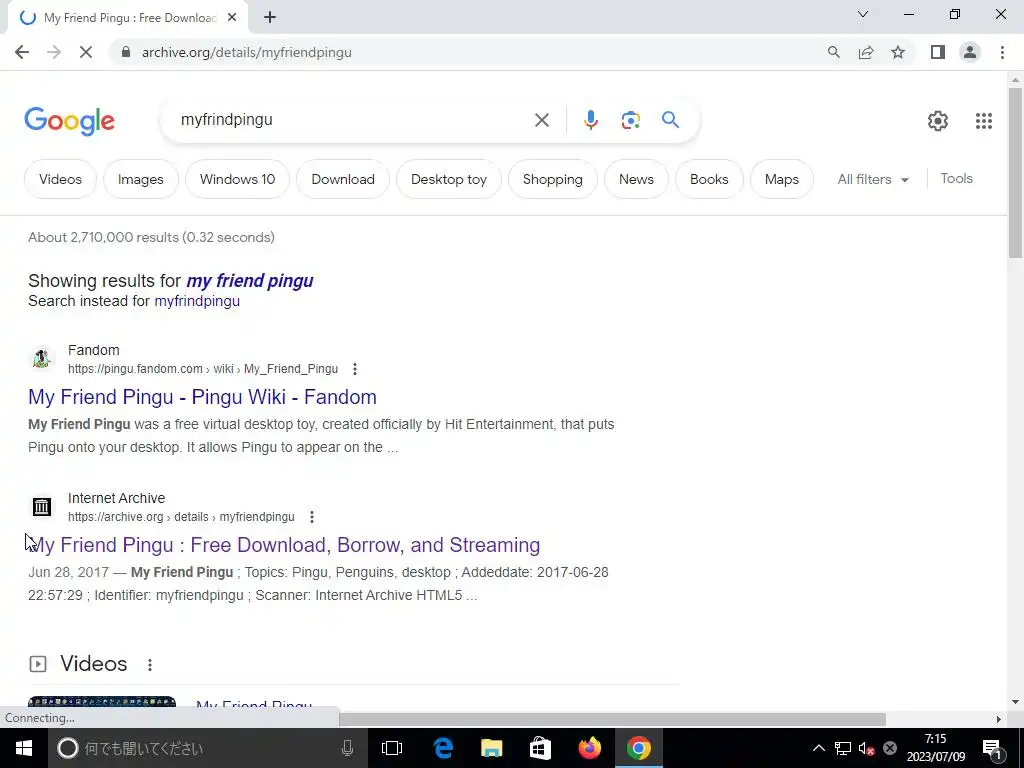The image size is (1024, 768).
Task: Open the Fandom result options menu
Action: pyautogui.click(x=355, y=369)
